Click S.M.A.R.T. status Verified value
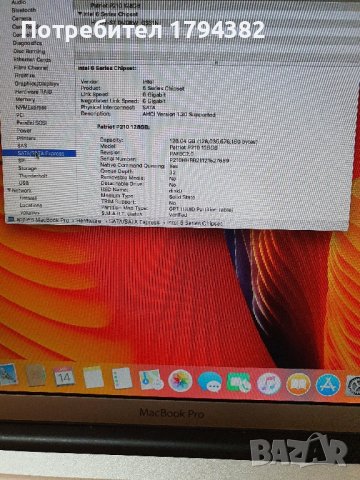 [178, 215]
